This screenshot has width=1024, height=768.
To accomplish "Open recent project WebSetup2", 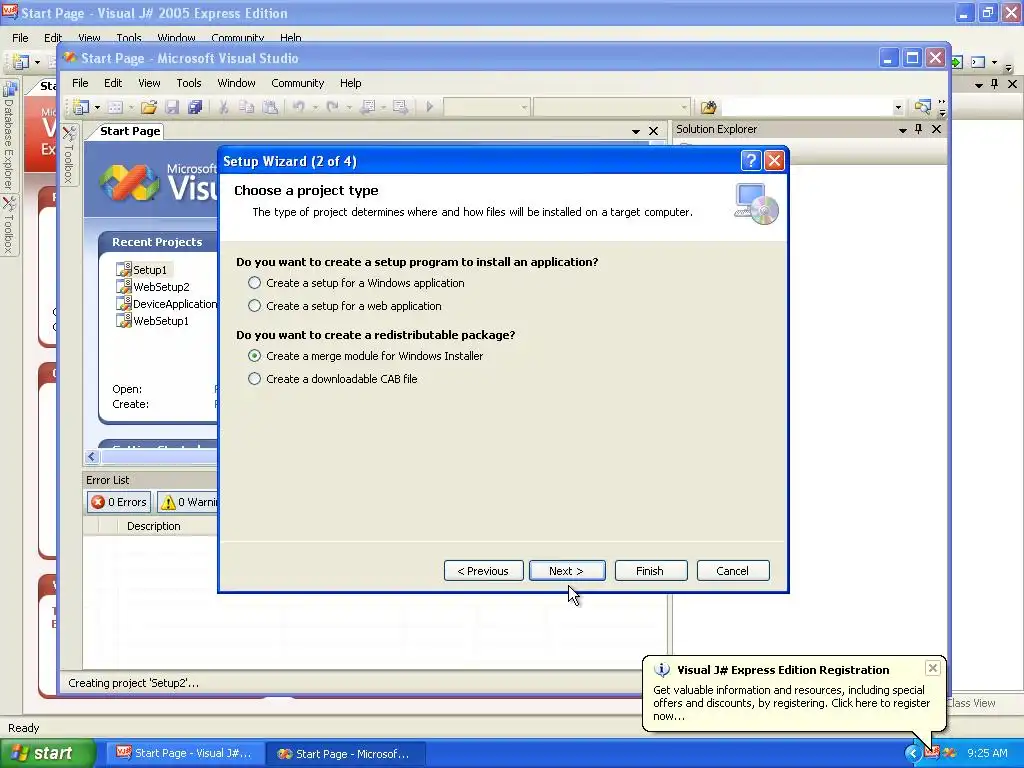I will coord(161,287).
